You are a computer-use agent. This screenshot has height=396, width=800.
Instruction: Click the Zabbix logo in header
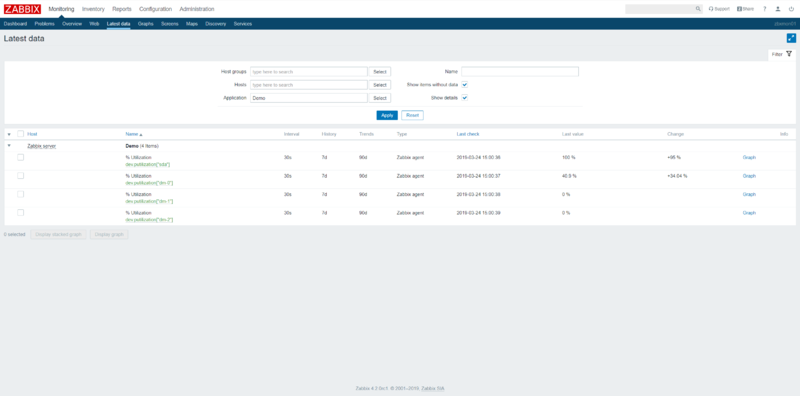pyautogui.click(x=22, y=9)
